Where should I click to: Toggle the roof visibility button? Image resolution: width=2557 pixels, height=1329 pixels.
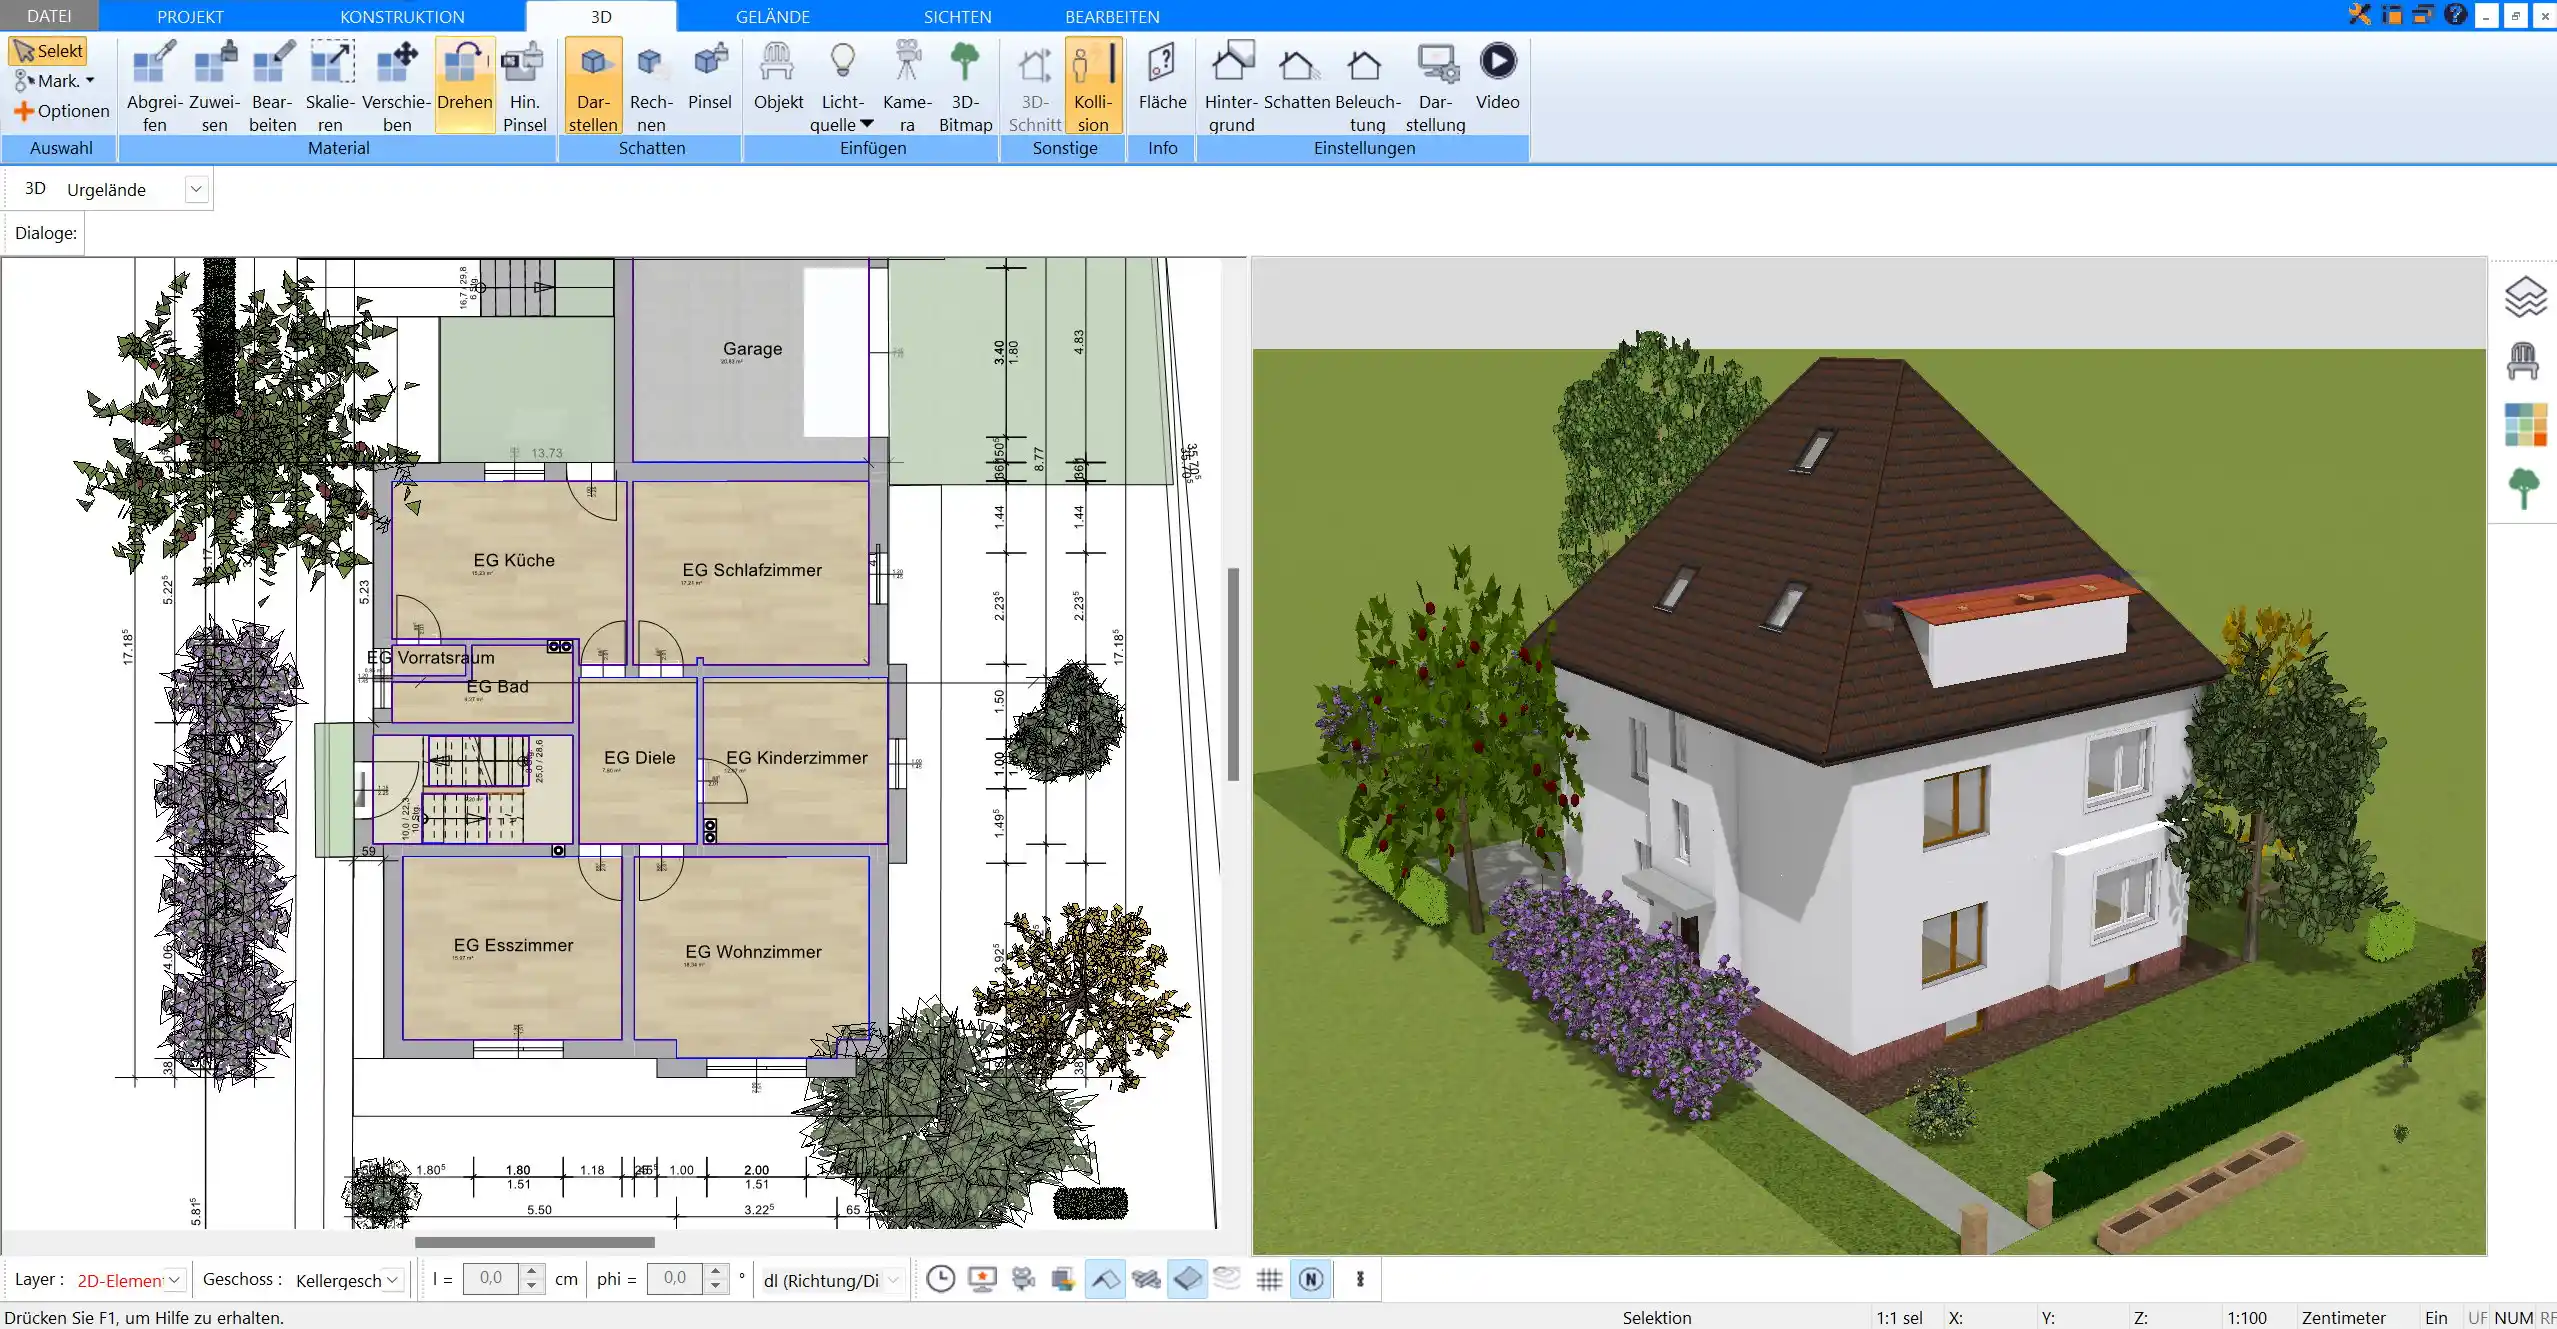[x=1105, y=1279]
